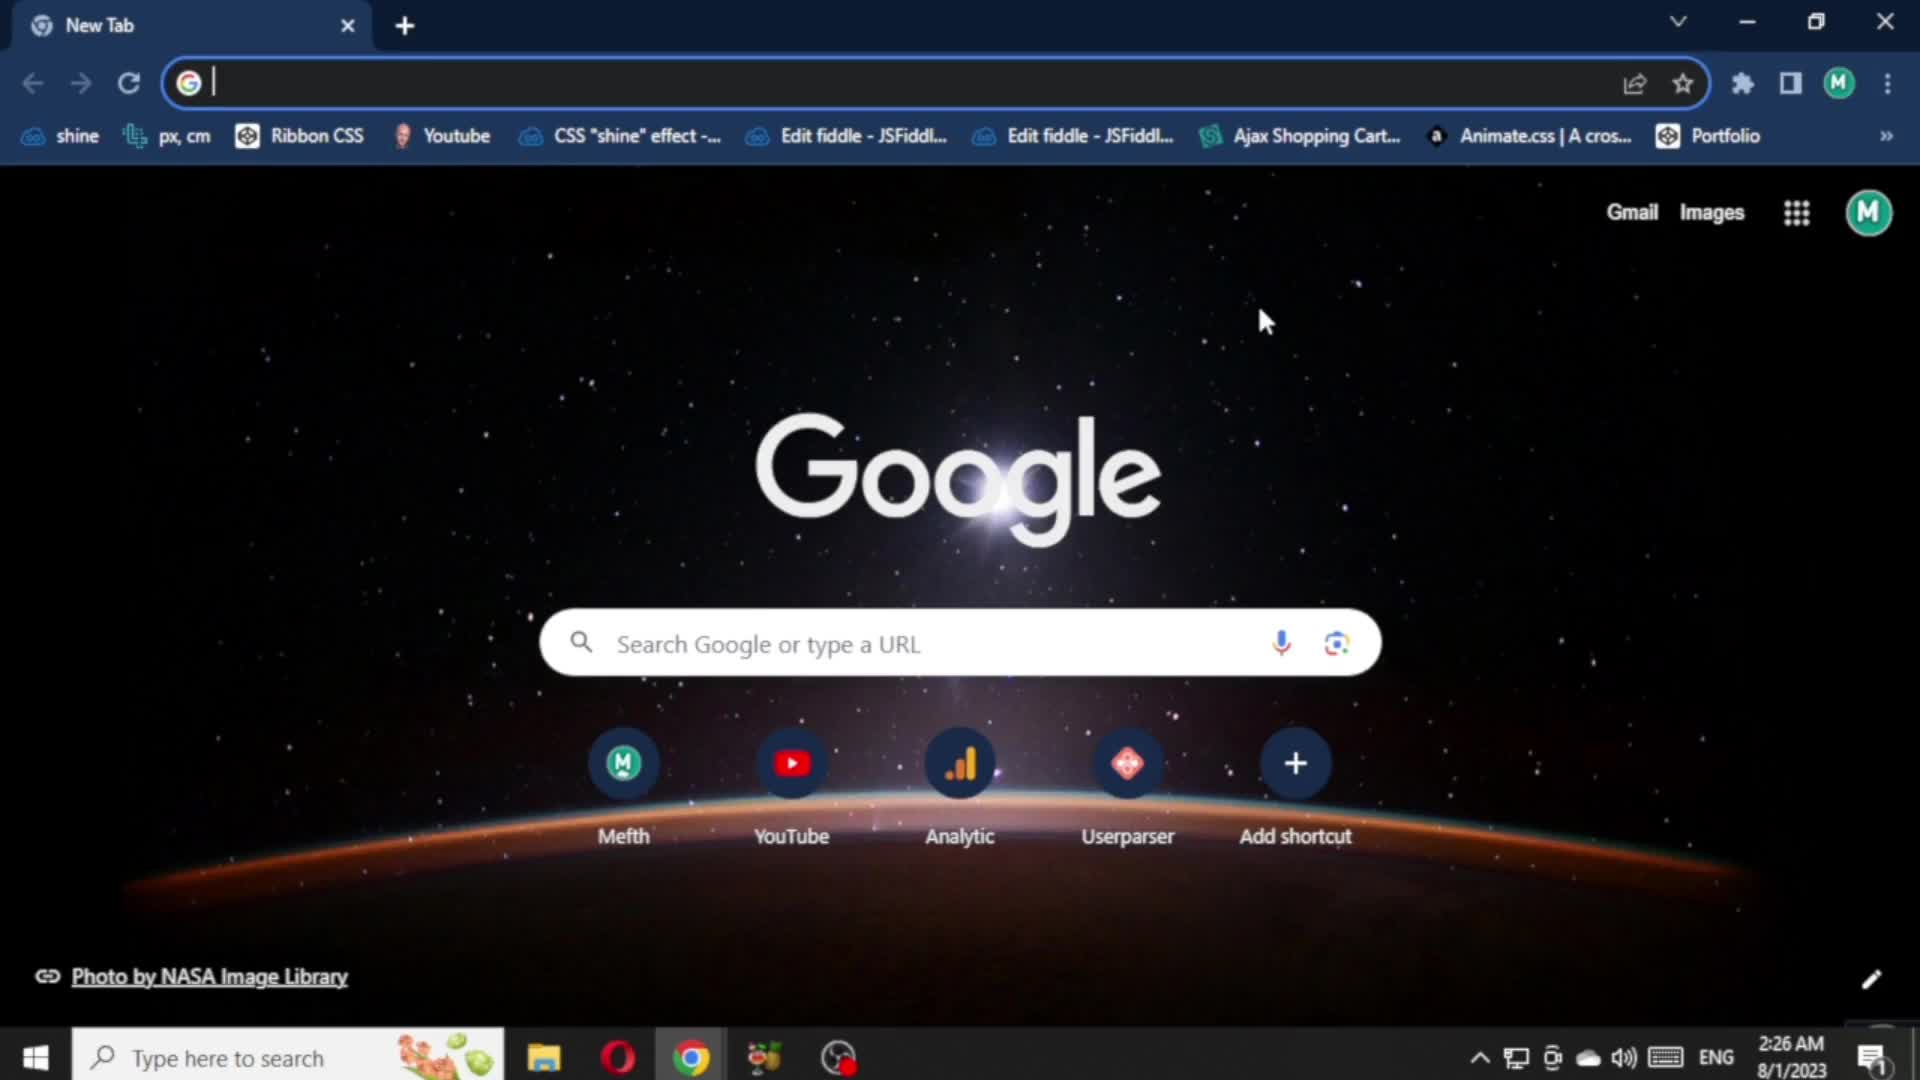Viewport: 1920px width, 1080px height.
Task: Open Photo by NASA Image Library link
Action: (209, 977)
